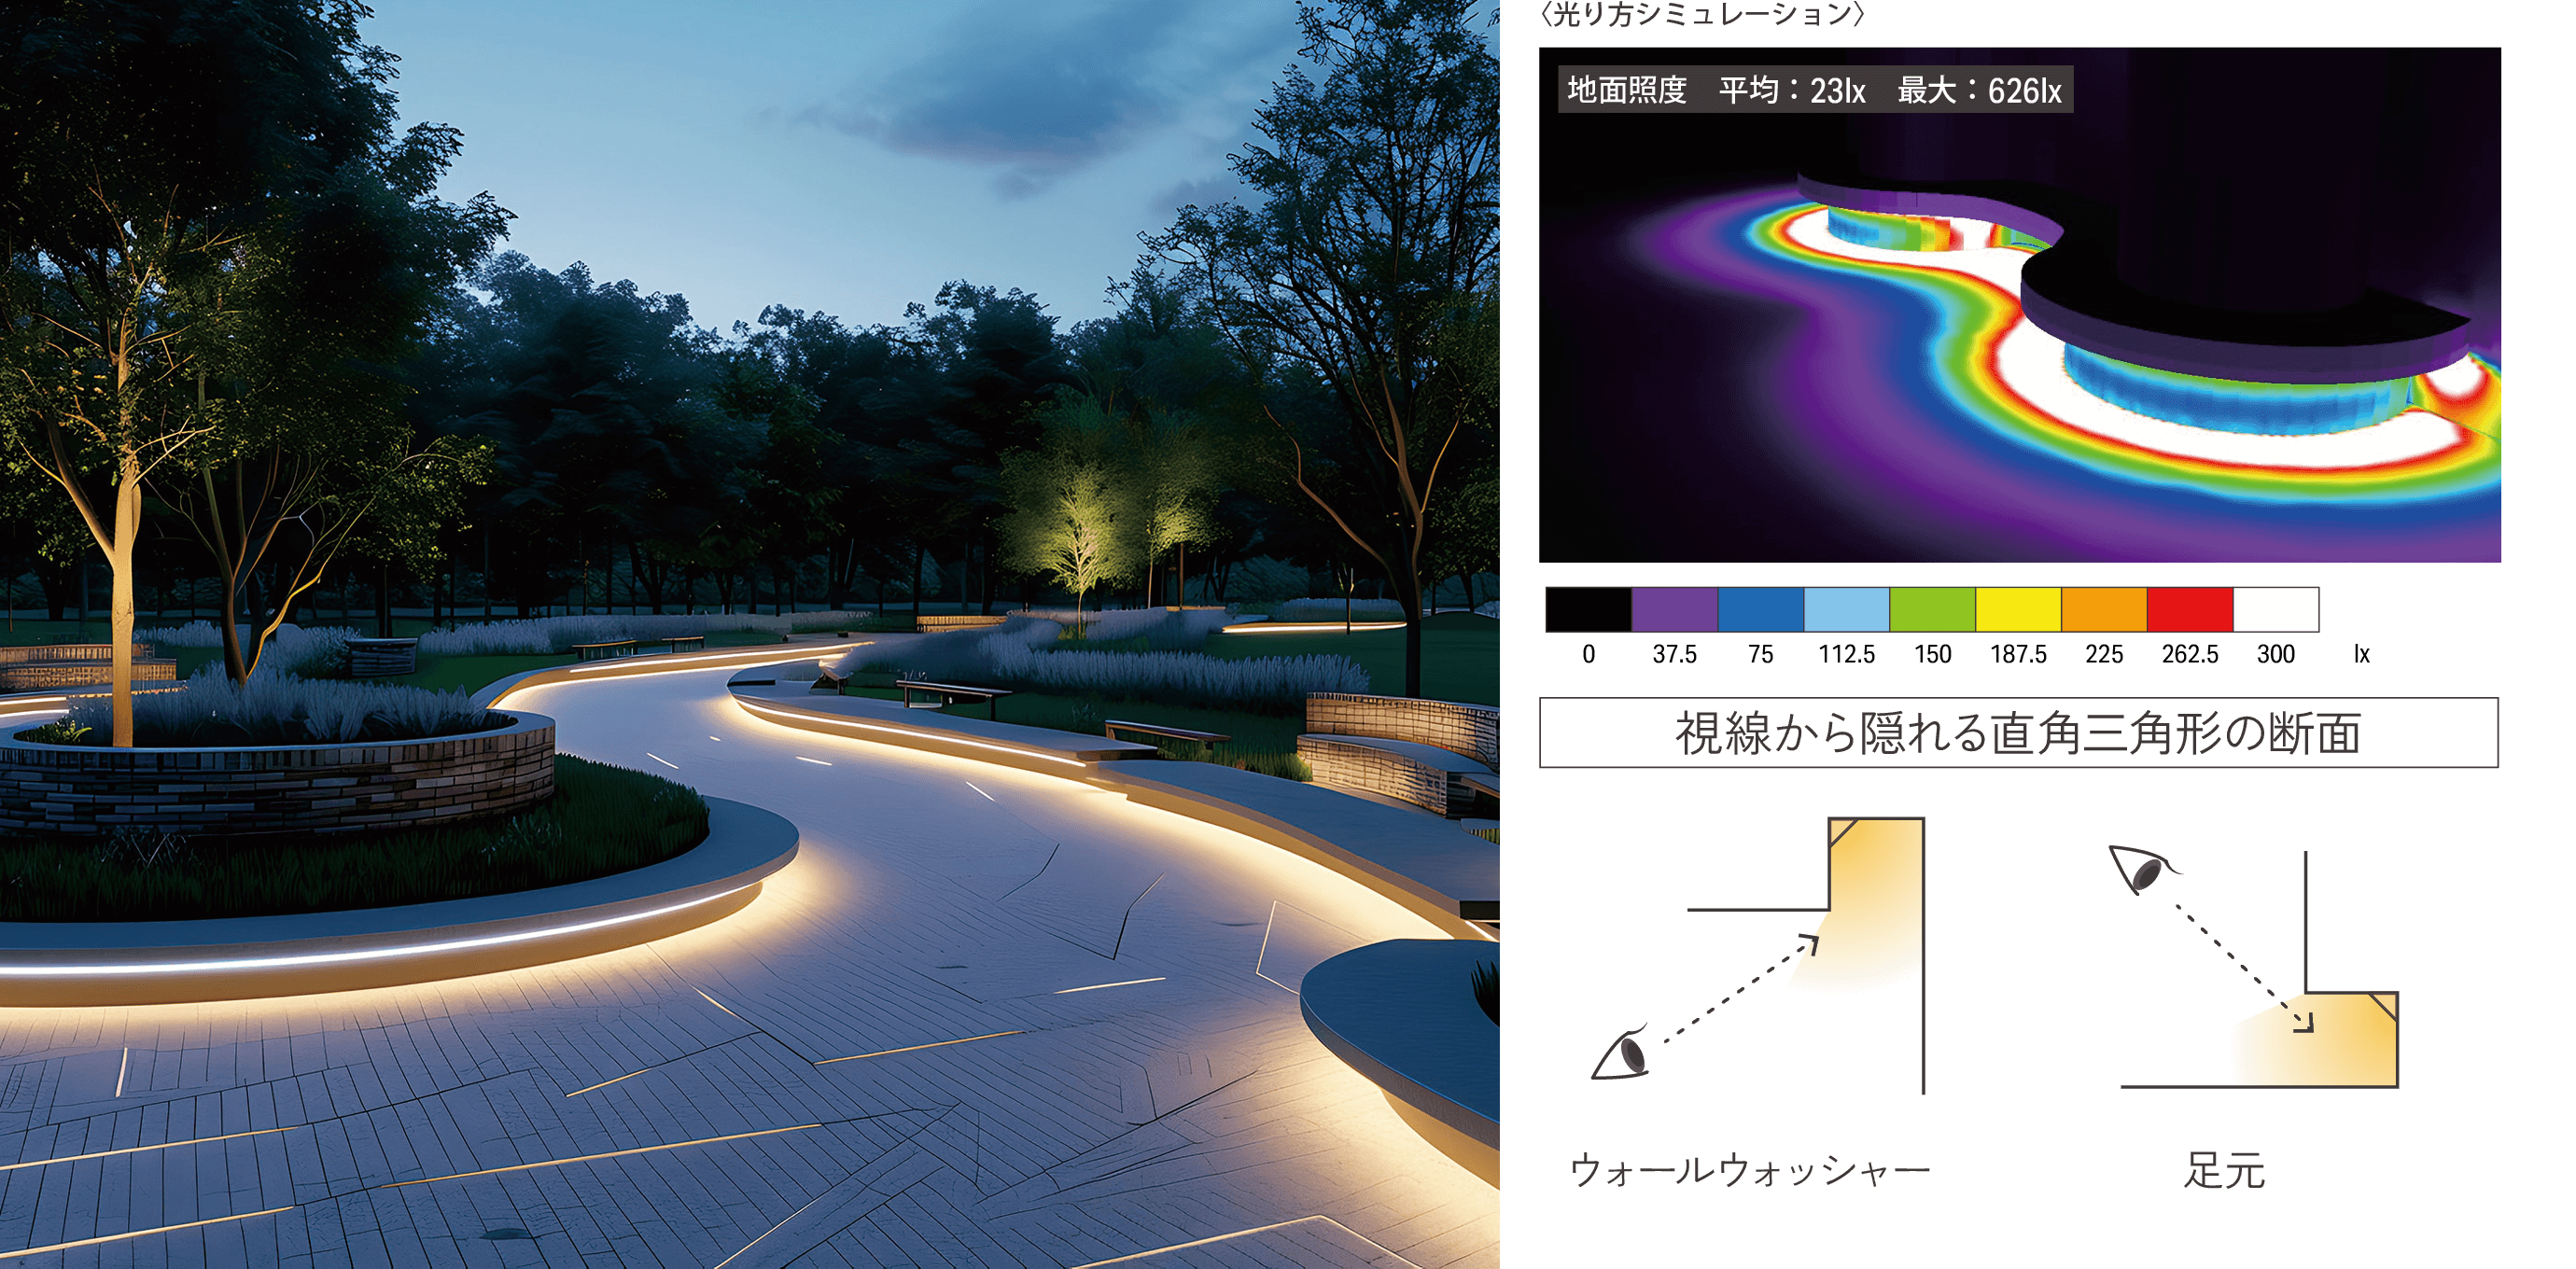Click the red swatch on the lux scale
This screenshot has height=1269, width=2576.
tap(2190, 609)
